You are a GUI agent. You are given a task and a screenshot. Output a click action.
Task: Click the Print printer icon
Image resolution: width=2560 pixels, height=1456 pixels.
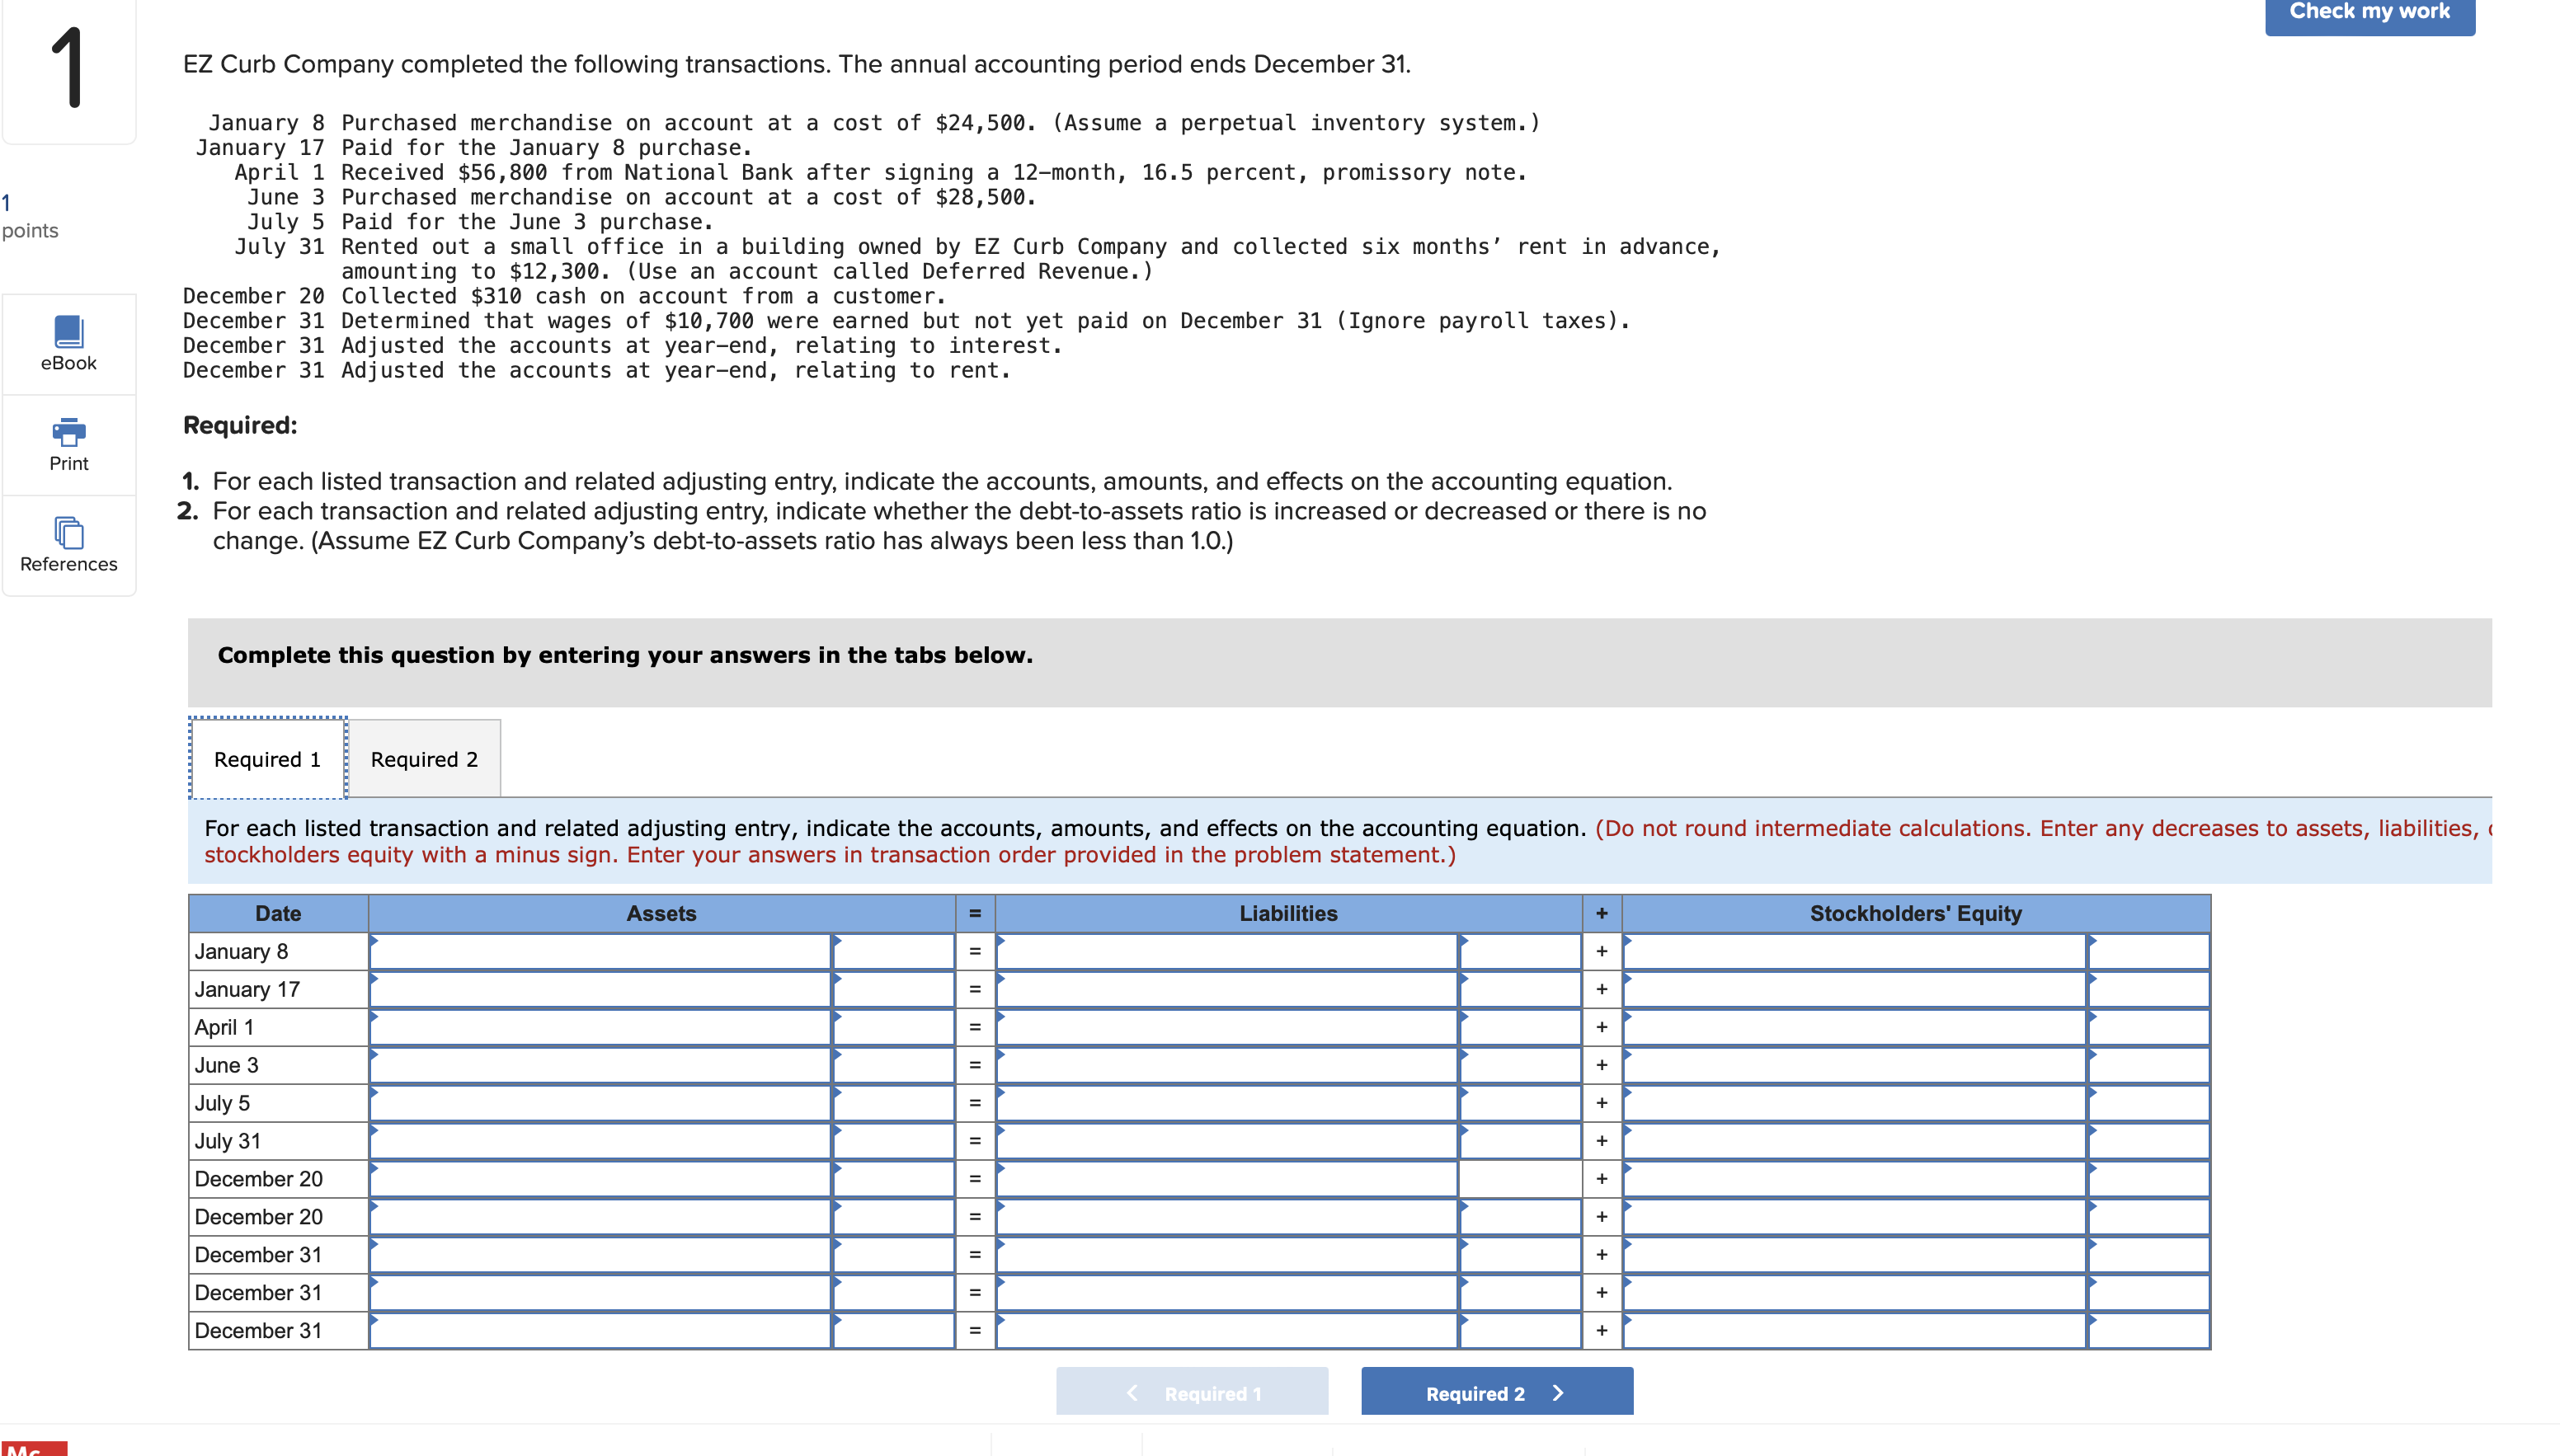click(x=68, y=432)
